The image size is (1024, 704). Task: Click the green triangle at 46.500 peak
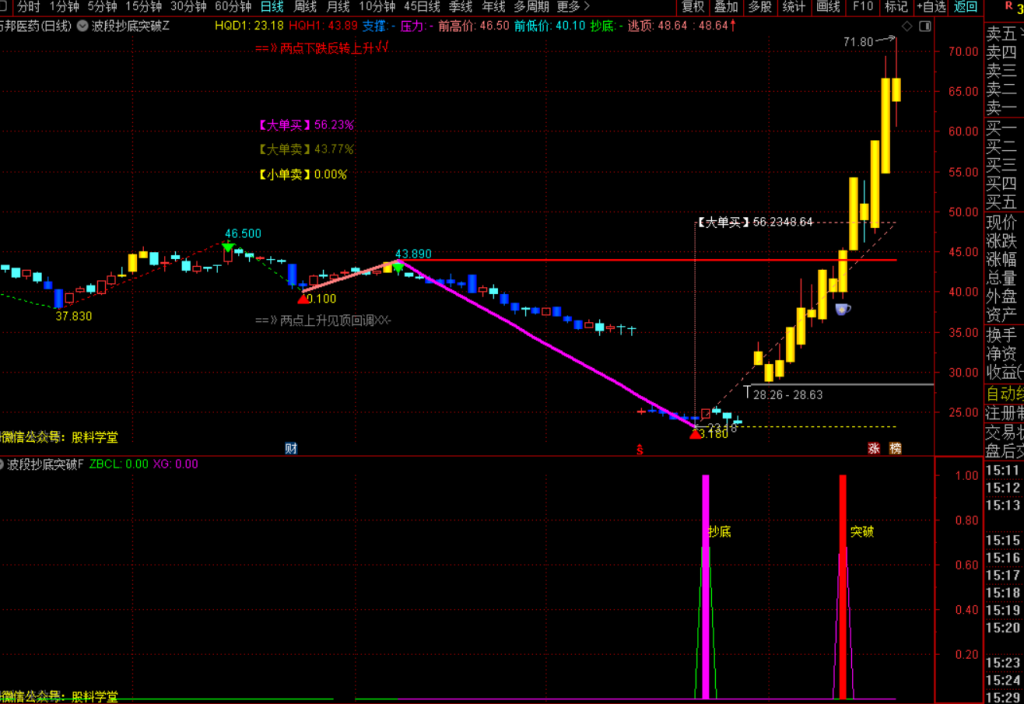point(228,248)
